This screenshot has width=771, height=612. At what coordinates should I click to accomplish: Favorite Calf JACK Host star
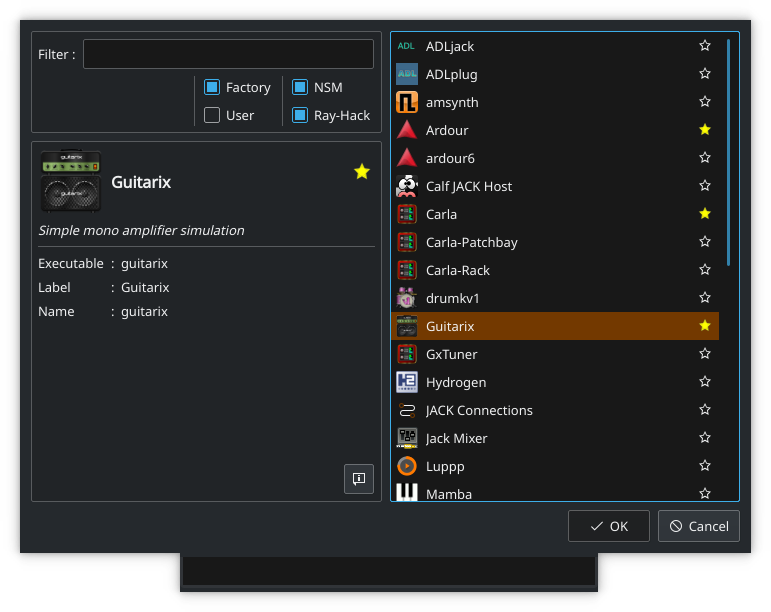[705, 186]
